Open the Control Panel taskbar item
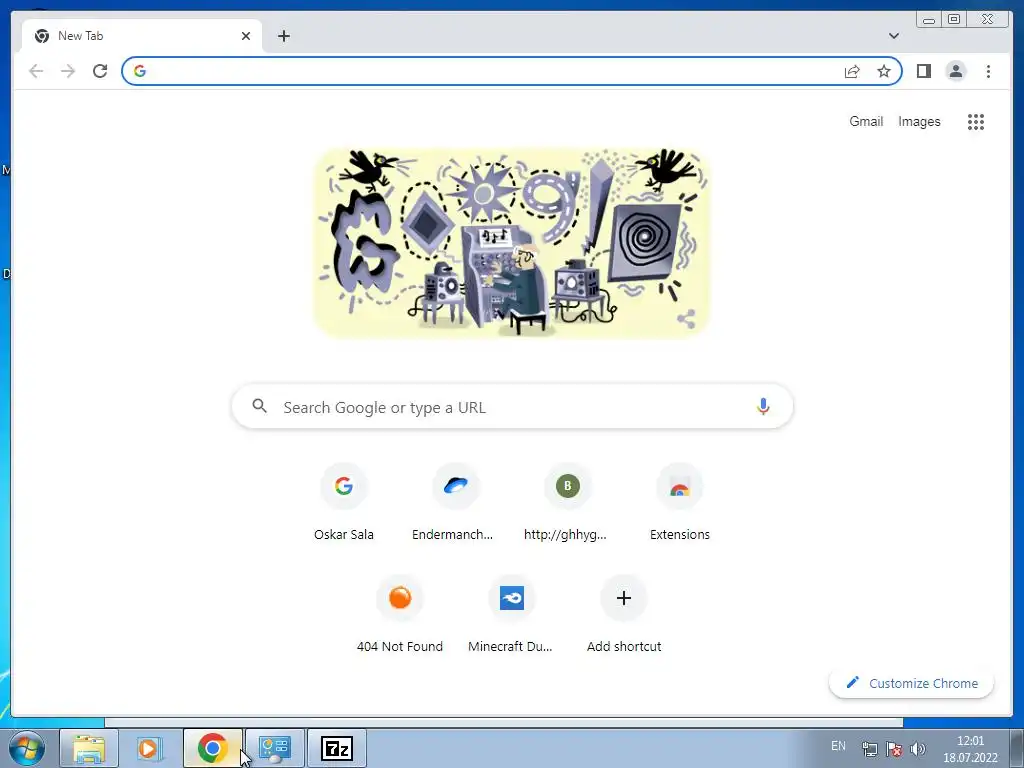 click(274, 748)
